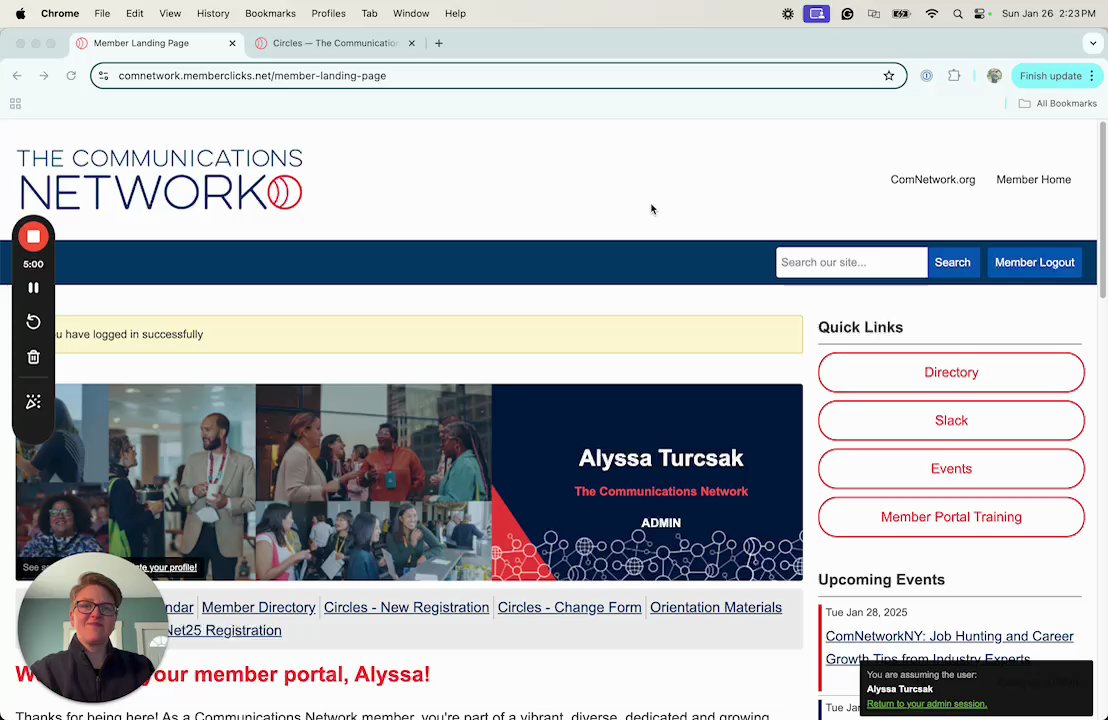The width and height of the screenshot is (1108, 720).
Task: Pause the screen recording
Action: [33, 288]
